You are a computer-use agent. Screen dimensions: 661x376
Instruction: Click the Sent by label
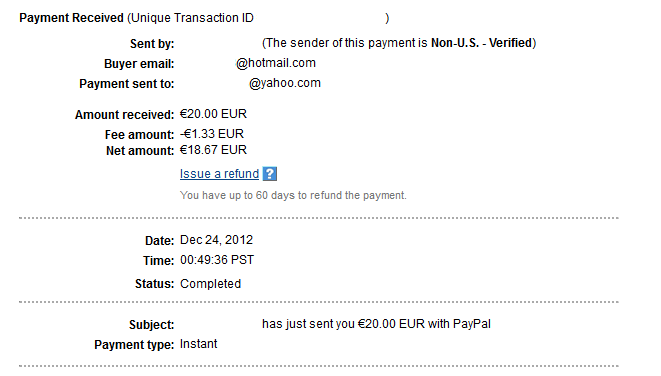[152, 44]
